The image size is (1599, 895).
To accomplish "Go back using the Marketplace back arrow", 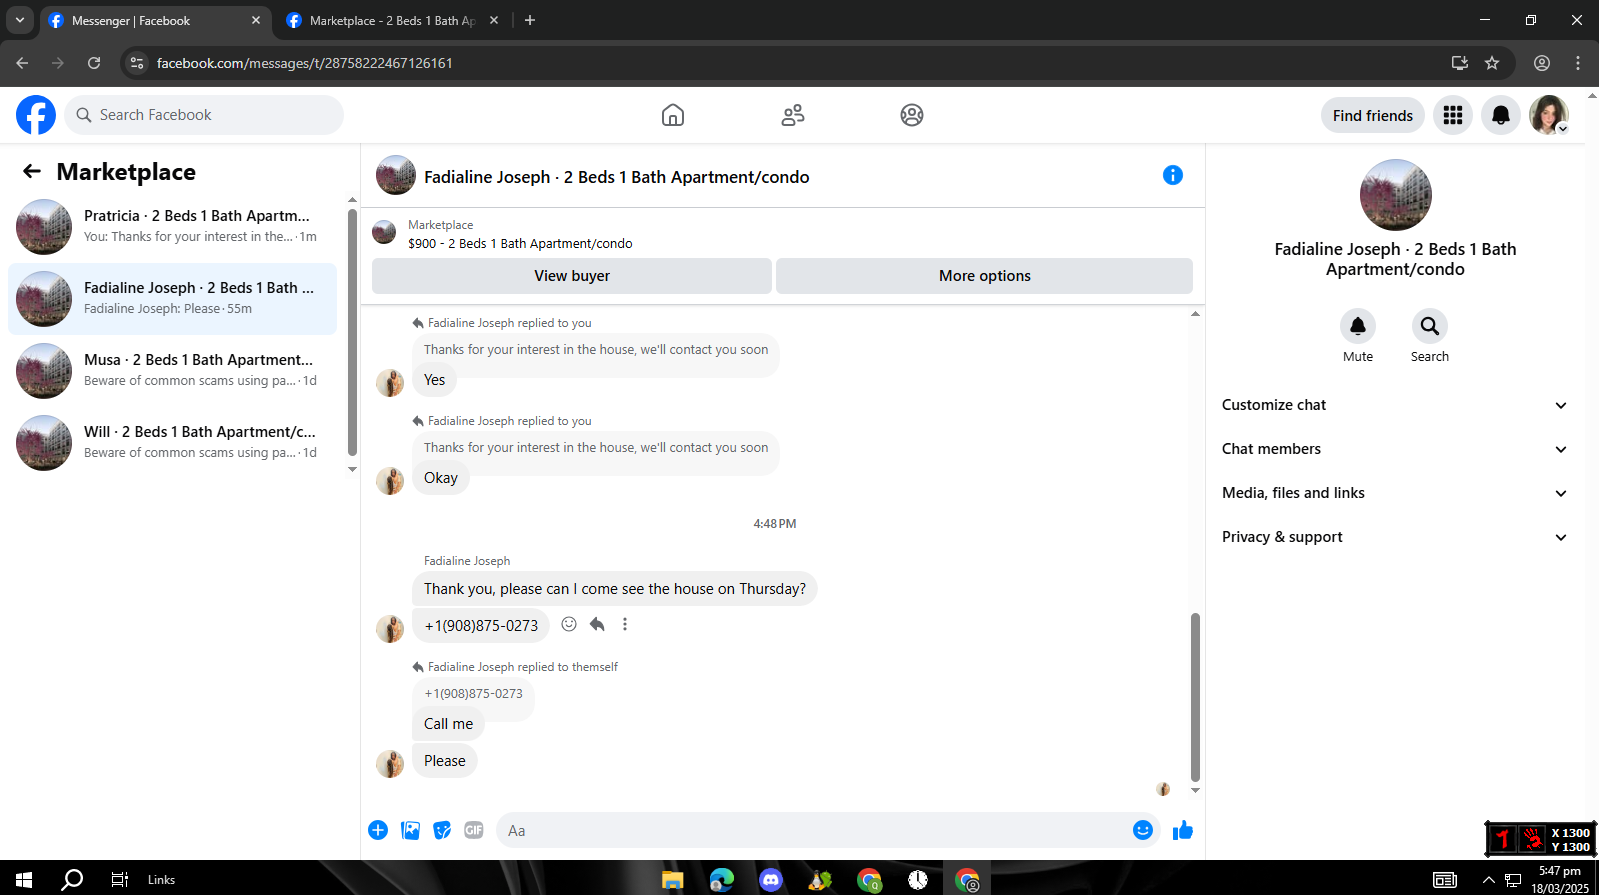I will (x=32, y=172).
